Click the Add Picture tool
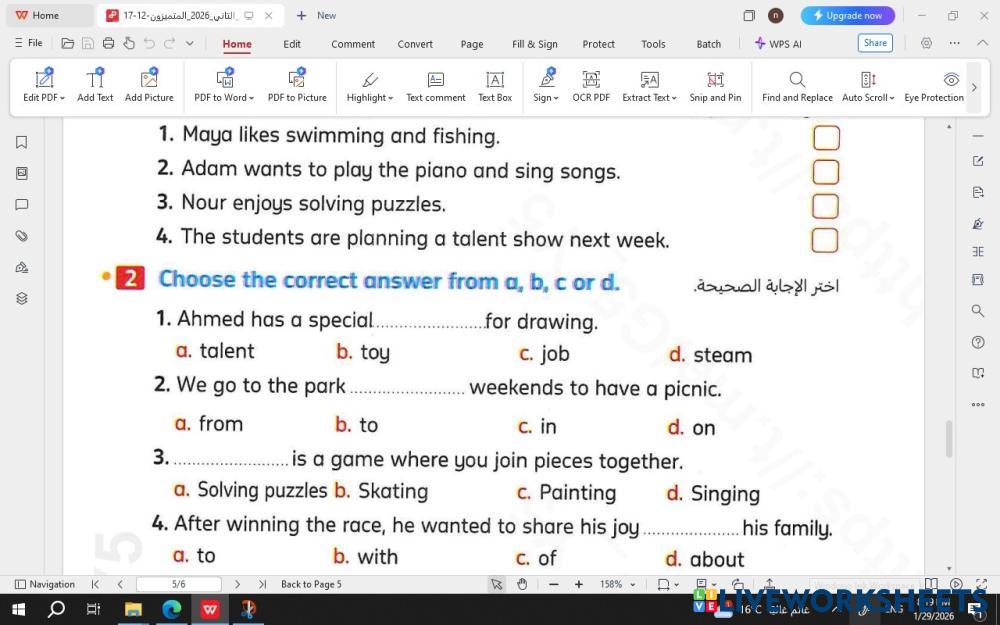Image resolution: width=1000 pixels, height=625 pixels. (x=149, y=86)
